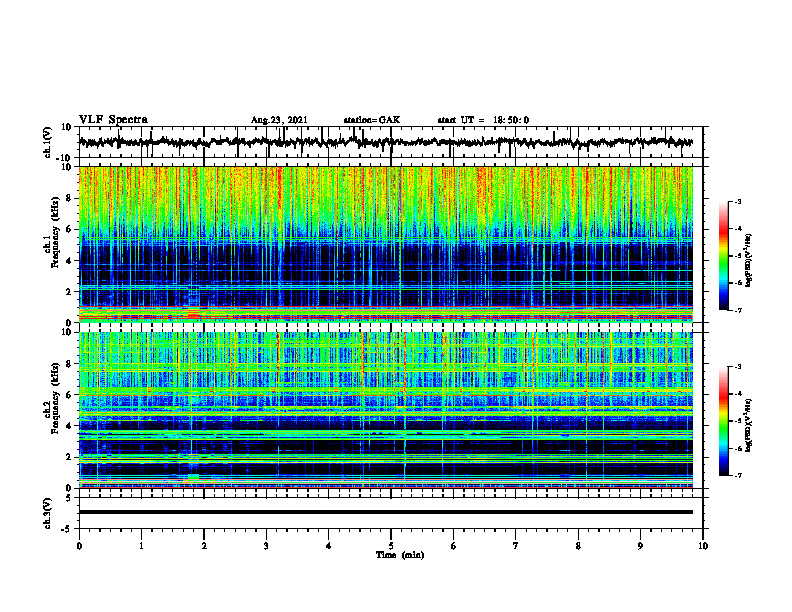This screenshot has width=792, height=612.
Task: Click the '-7' label on ch.1 colorbar
Action: pos(737,310)
